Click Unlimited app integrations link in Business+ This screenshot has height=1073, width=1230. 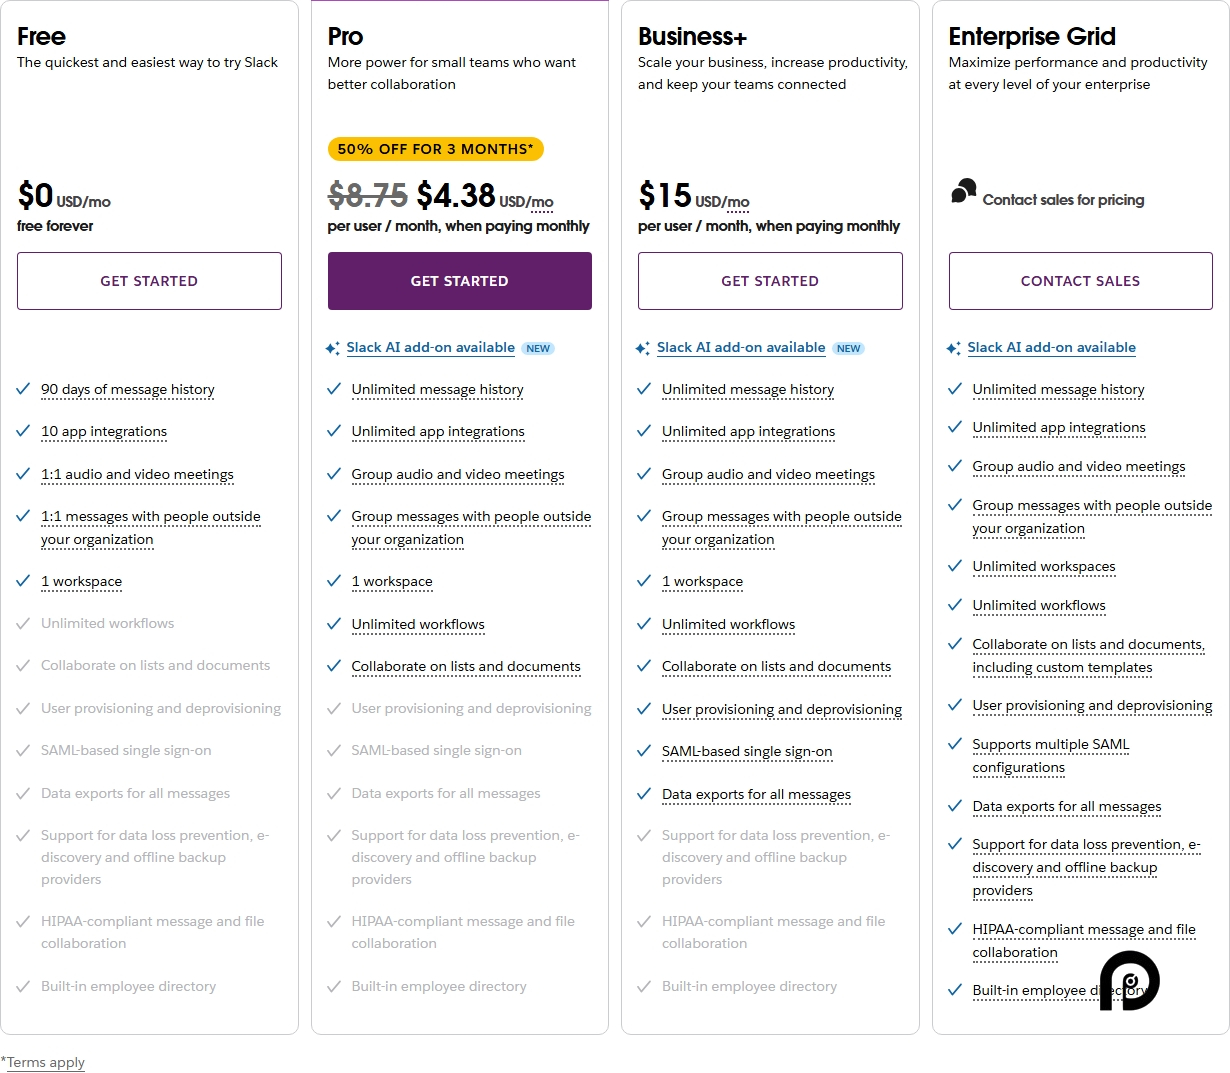point(748,431)
